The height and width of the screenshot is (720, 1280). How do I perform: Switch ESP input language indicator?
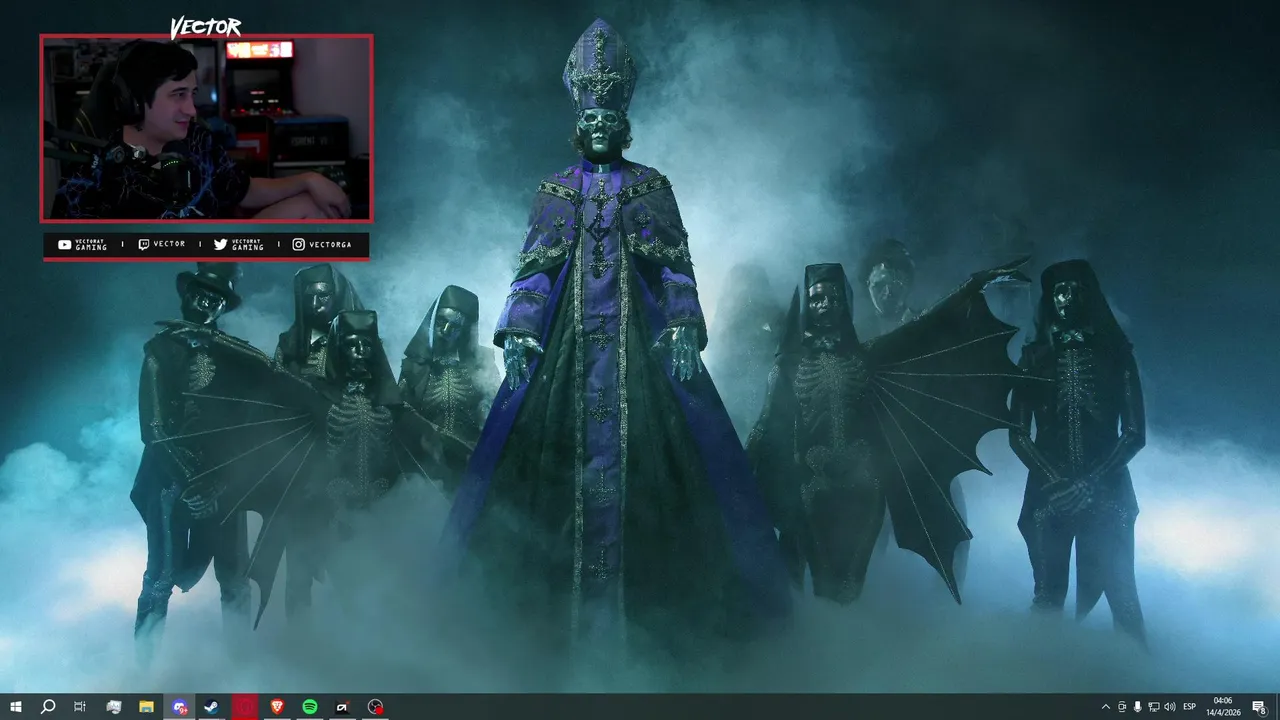pos(1190,707)
